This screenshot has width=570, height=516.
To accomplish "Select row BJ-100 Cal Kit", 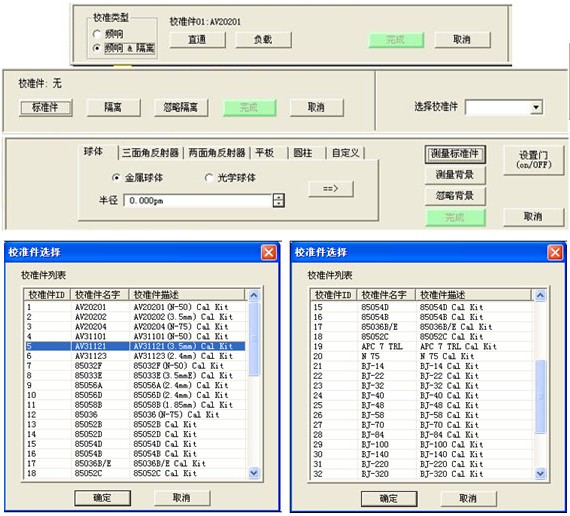I will point(421,444).
